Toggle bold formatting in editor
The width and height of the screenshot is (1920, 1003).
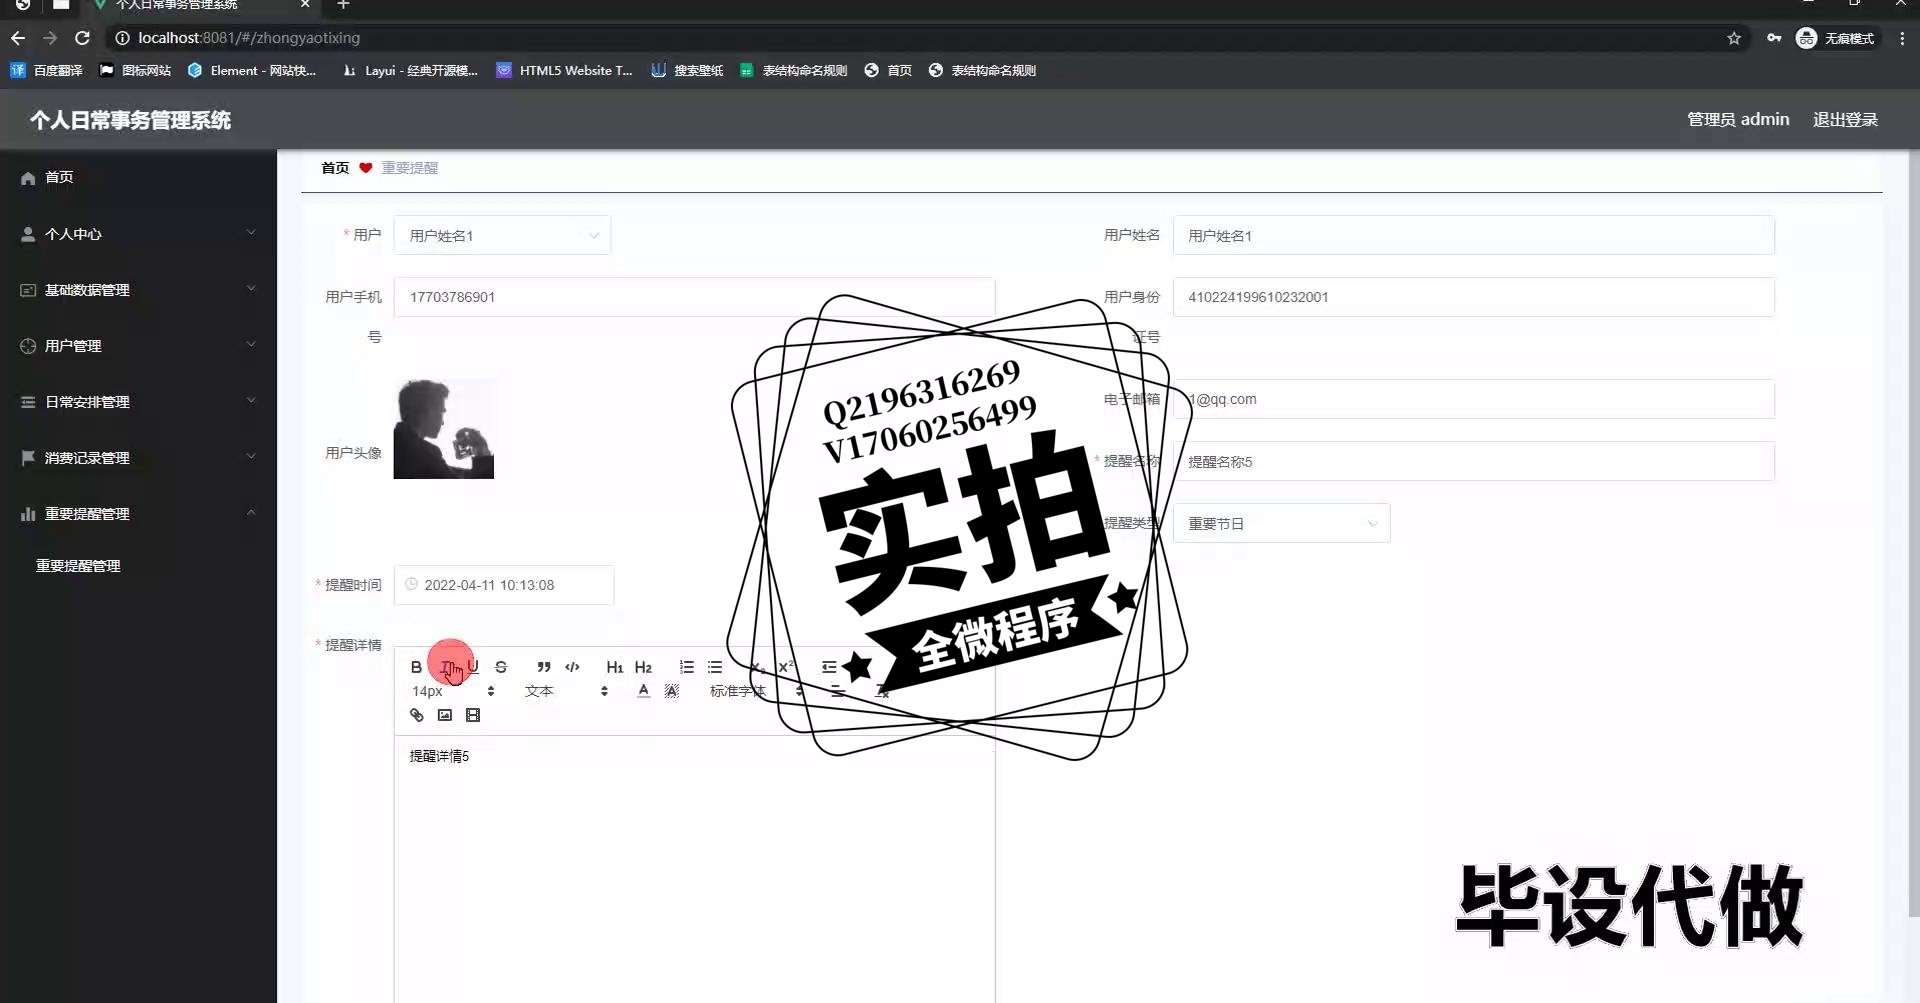pos(416,667)
